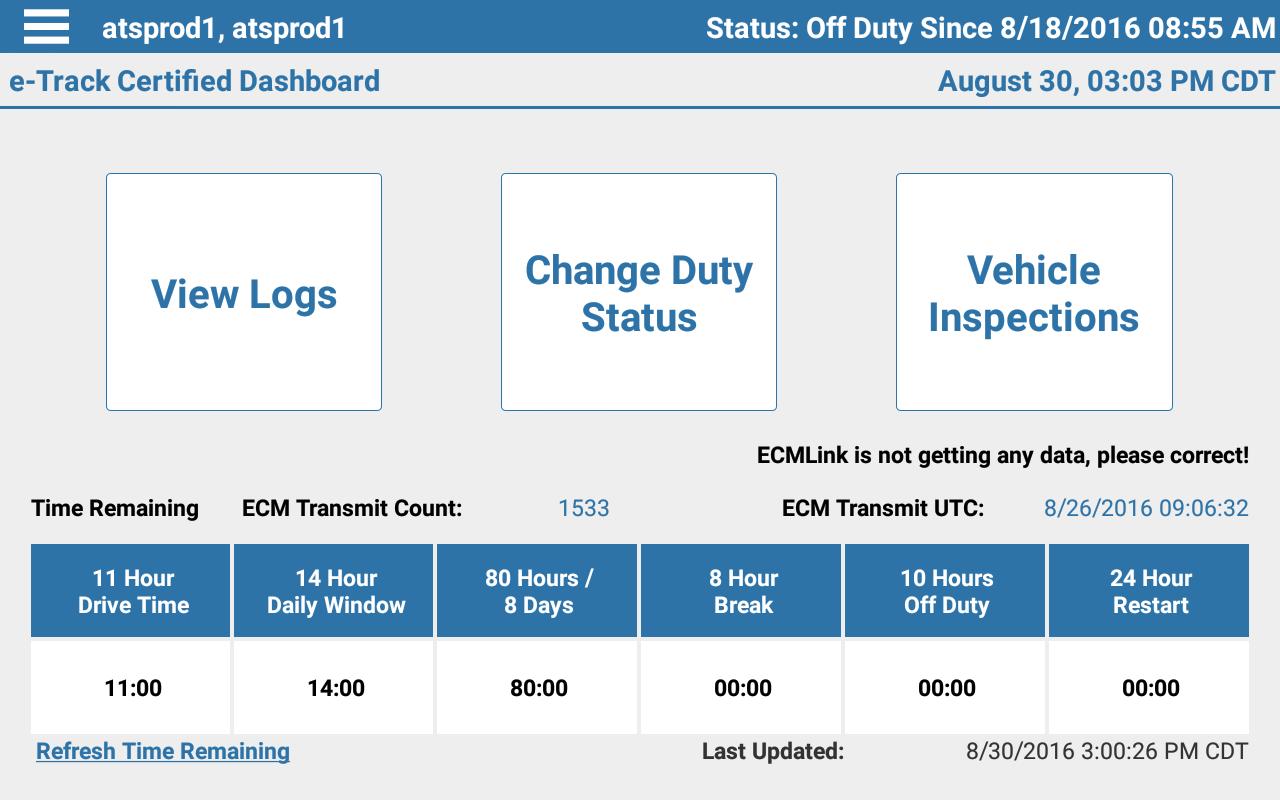The width and height of the screenshot is (1280, 800).
Task: Select the ECM Transmit Count value 1533
Action: tap(585, 508)
